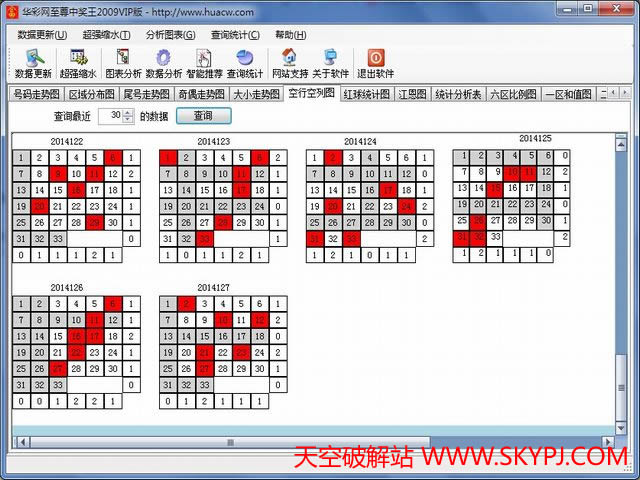This screenshot has width=640, height=480.
Task: Click the recent-count spinner arrows beside 30
Action: 128,116
